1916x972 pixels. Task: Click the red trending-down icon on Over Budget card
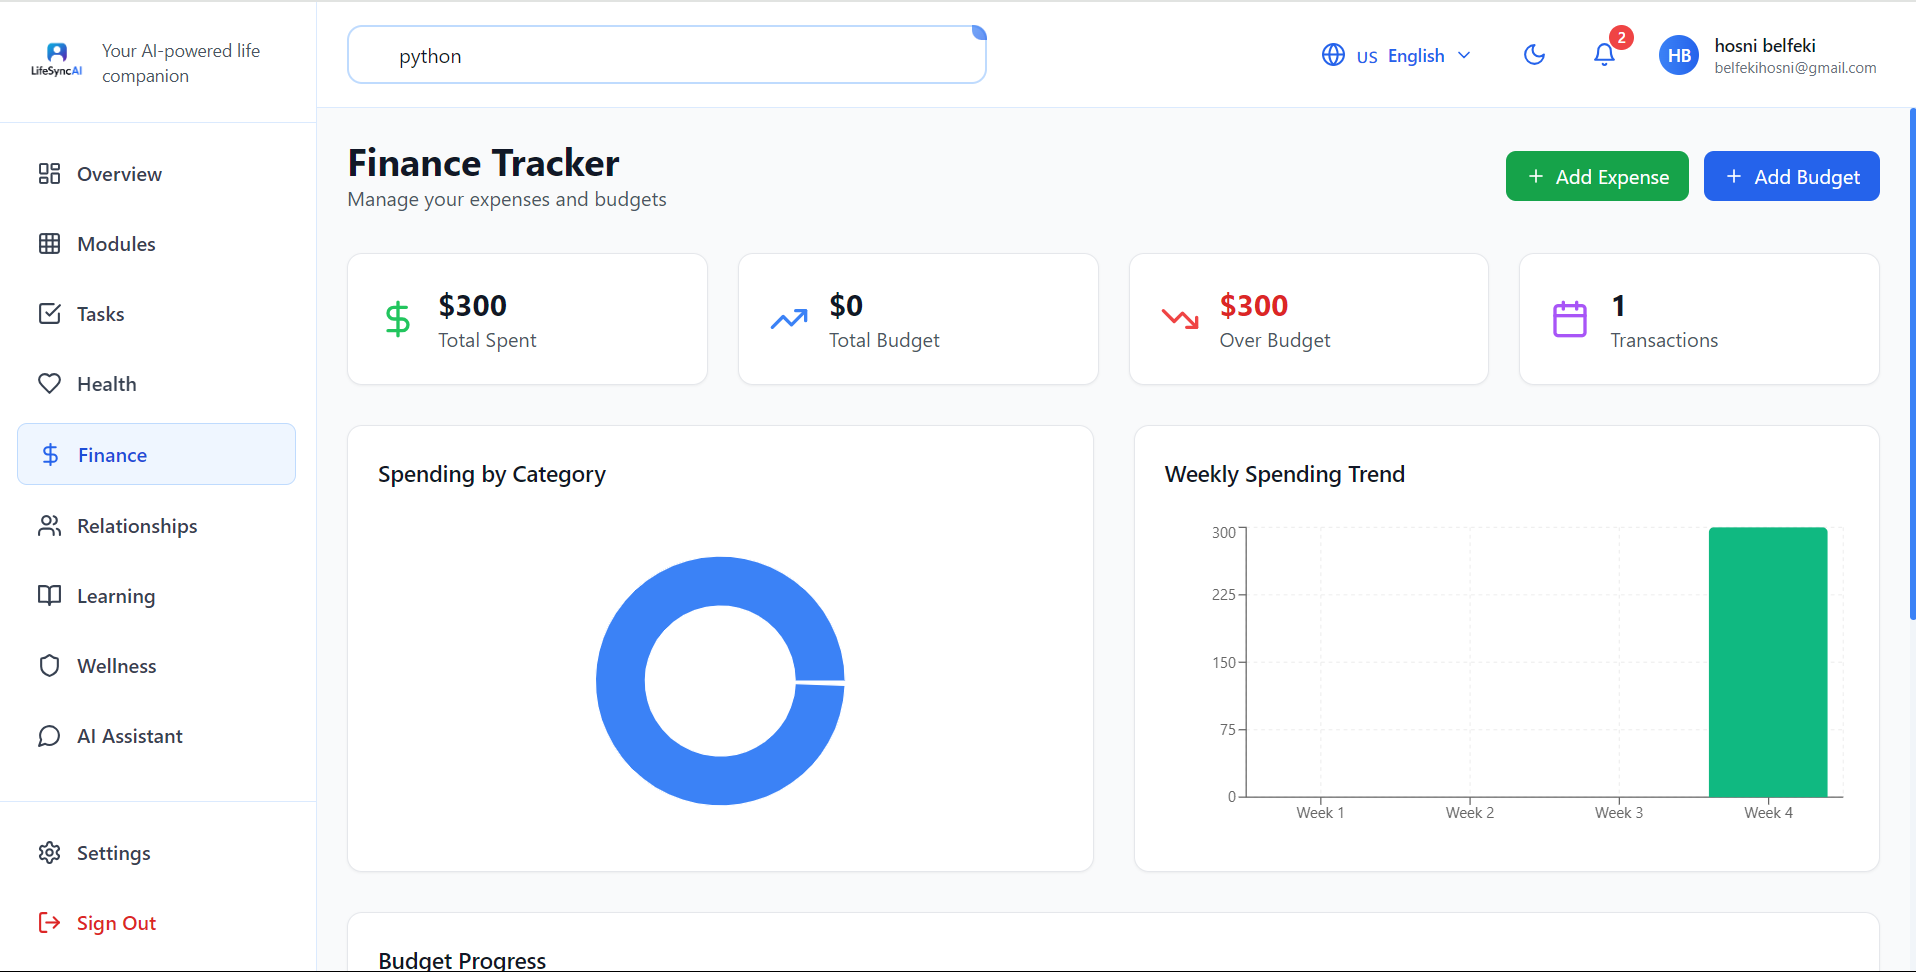click(1180, 319)
